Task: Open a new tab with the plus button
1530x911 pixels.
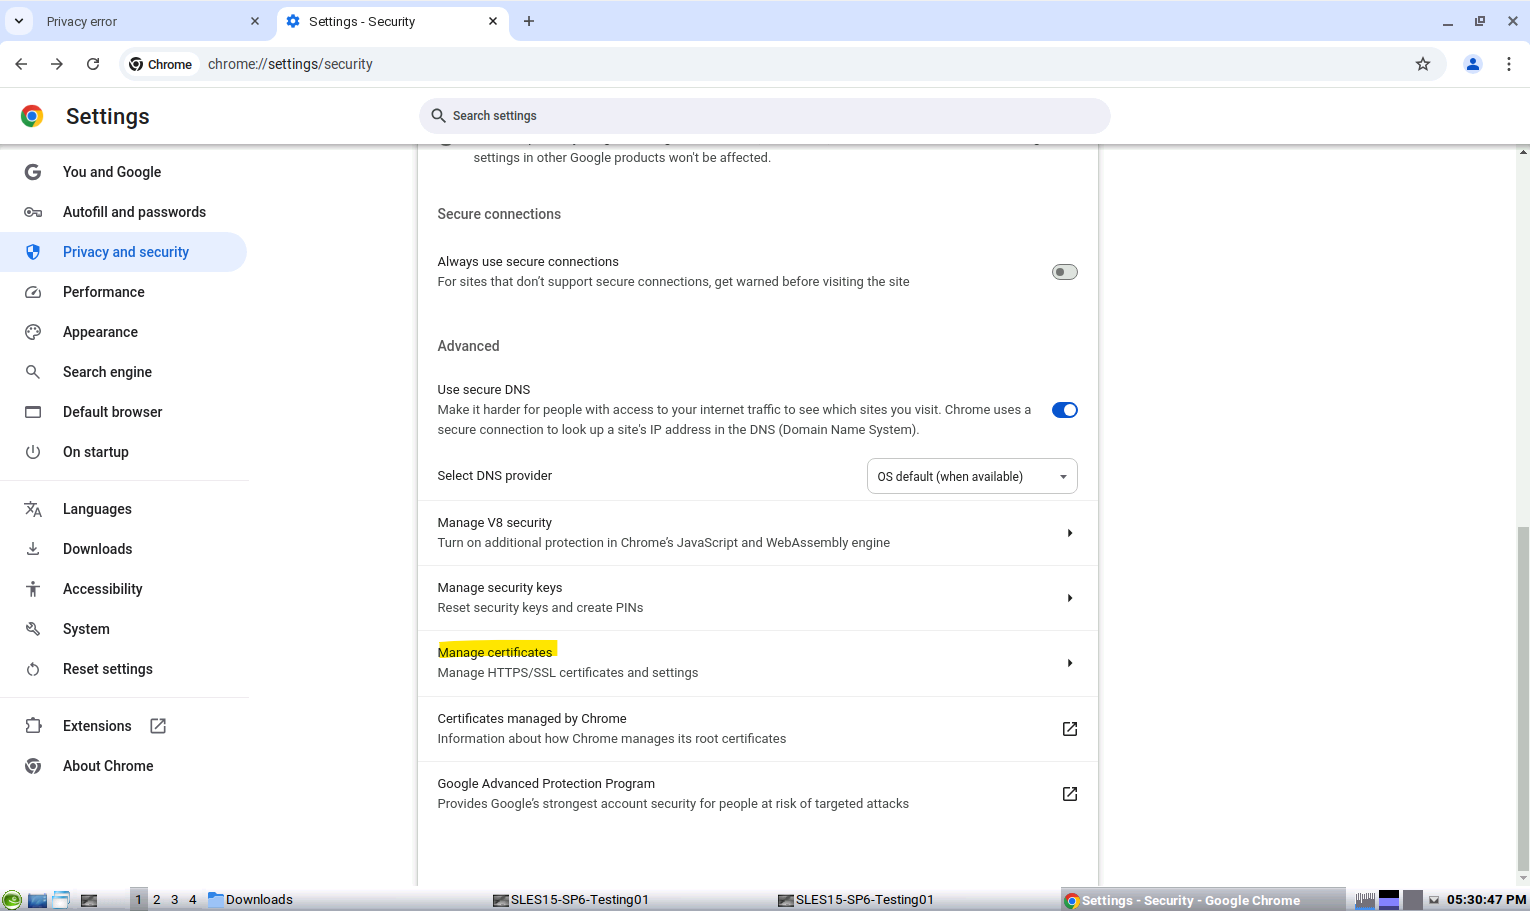Action: click(x=529, y=21)
